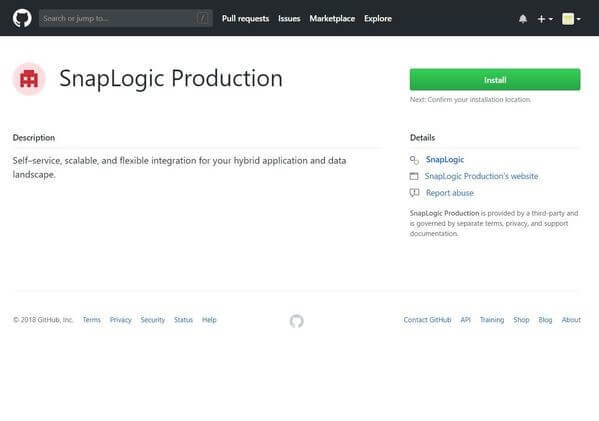Open Contact GitHub in the footer
599x421 pixels.
(427, 320)
